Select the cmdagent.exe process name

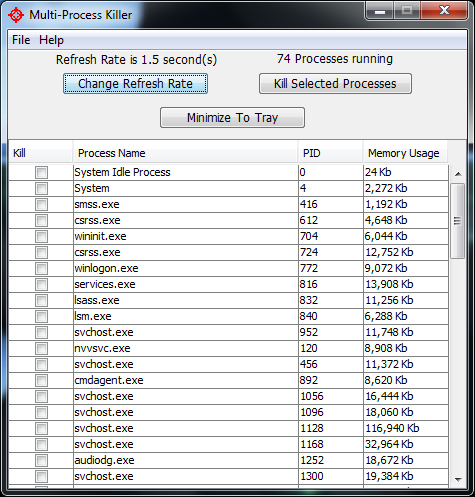[x=109, y=380]
